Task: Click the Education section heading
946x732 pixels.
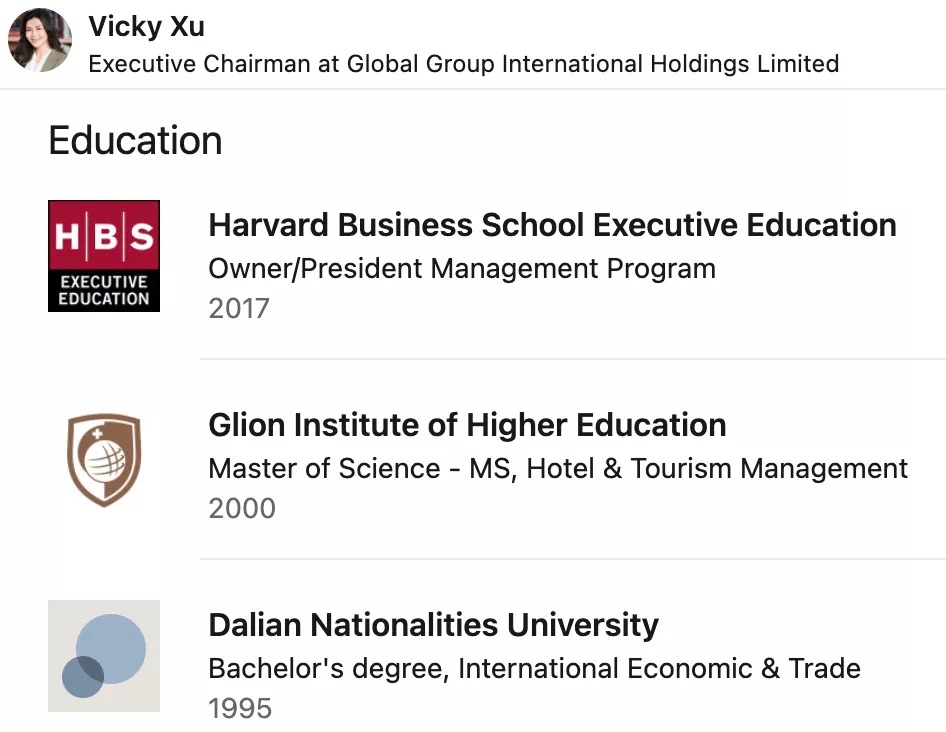Action: tap(136, 141)
